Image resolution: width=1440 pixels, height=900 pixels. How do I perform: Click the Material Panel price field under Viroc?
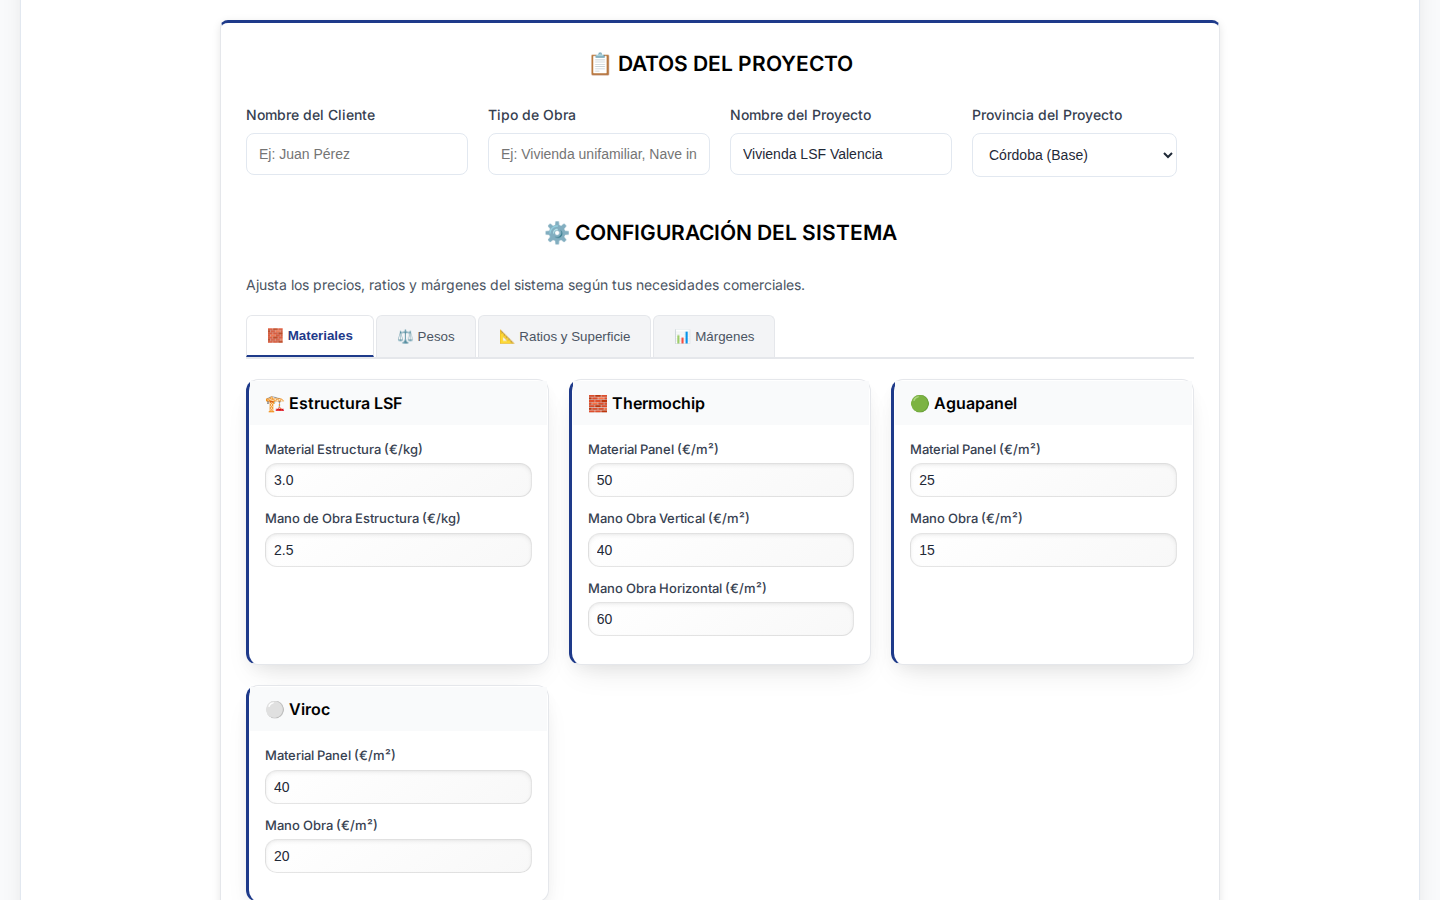[398, 787]
